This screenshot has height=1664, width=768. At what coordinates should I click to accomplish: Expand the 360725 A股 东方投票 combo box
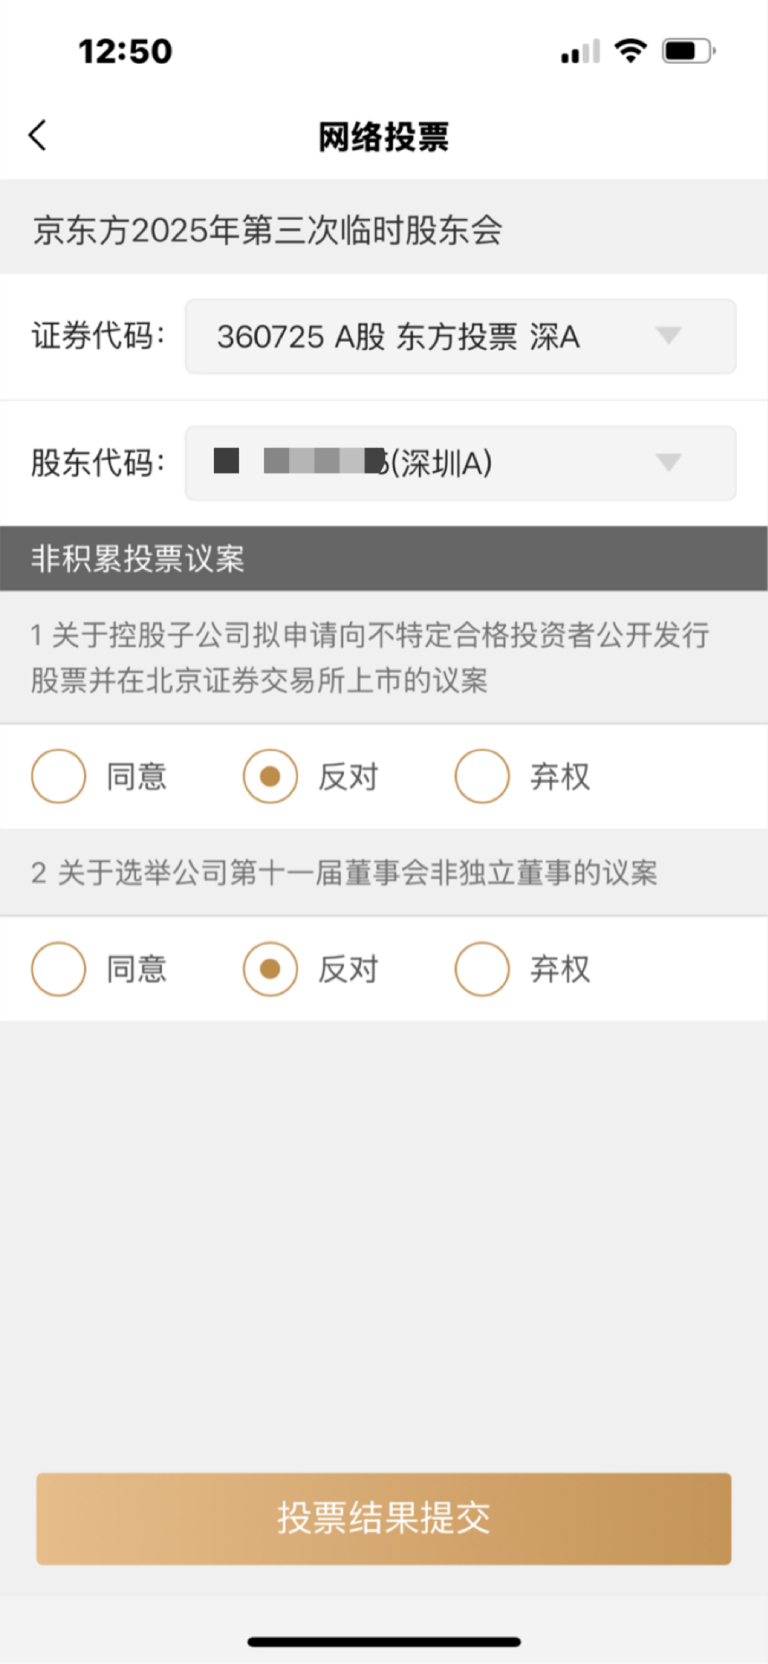(x=460, y=336)
